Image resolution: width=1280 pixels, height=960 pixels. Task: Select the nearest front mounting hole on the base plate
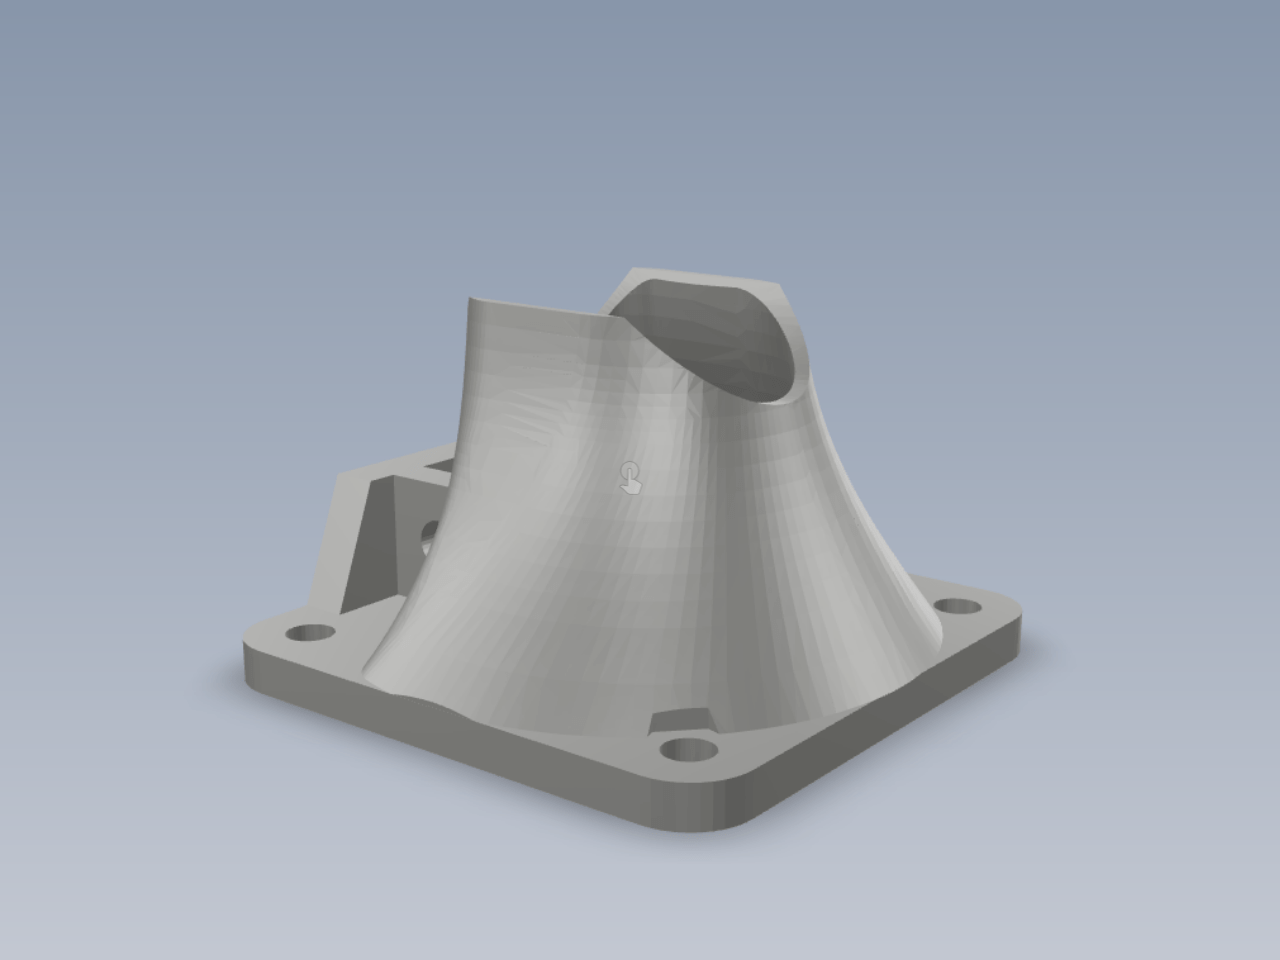coord(690,750)
